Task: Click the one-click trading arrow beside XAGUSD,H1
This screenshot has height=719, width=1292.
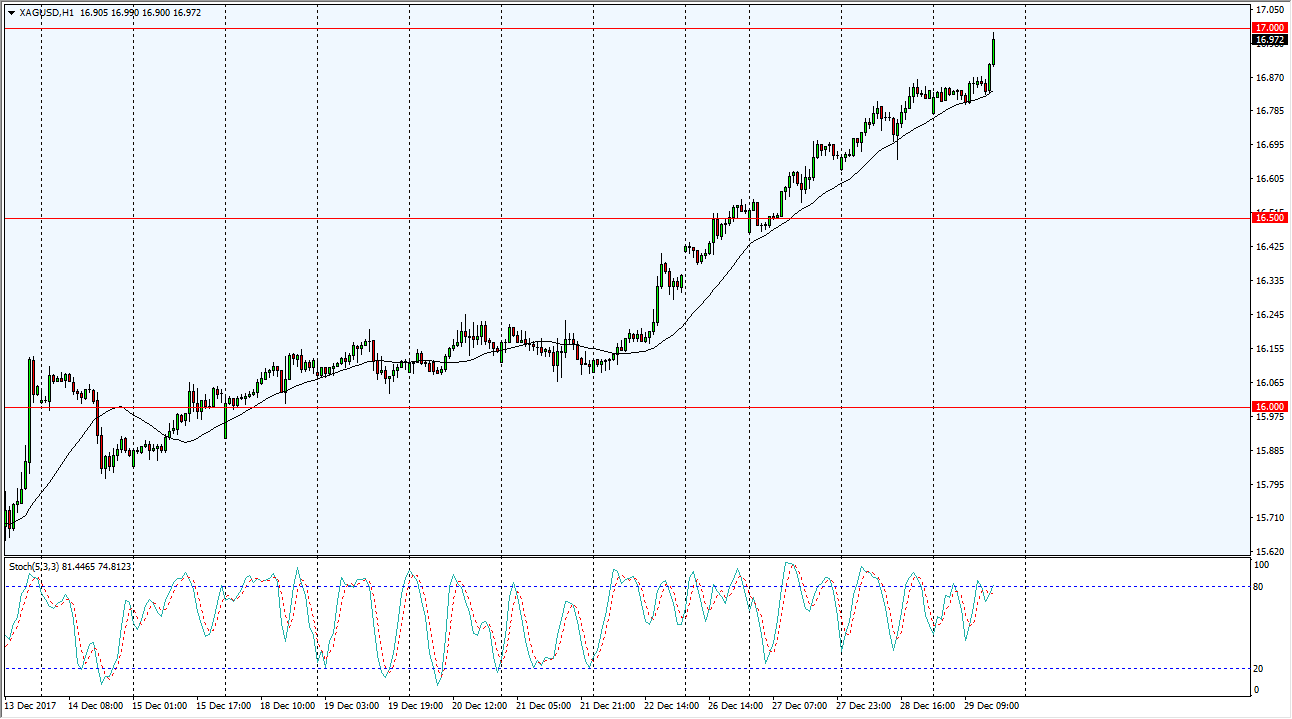Action: pos(11,13)
